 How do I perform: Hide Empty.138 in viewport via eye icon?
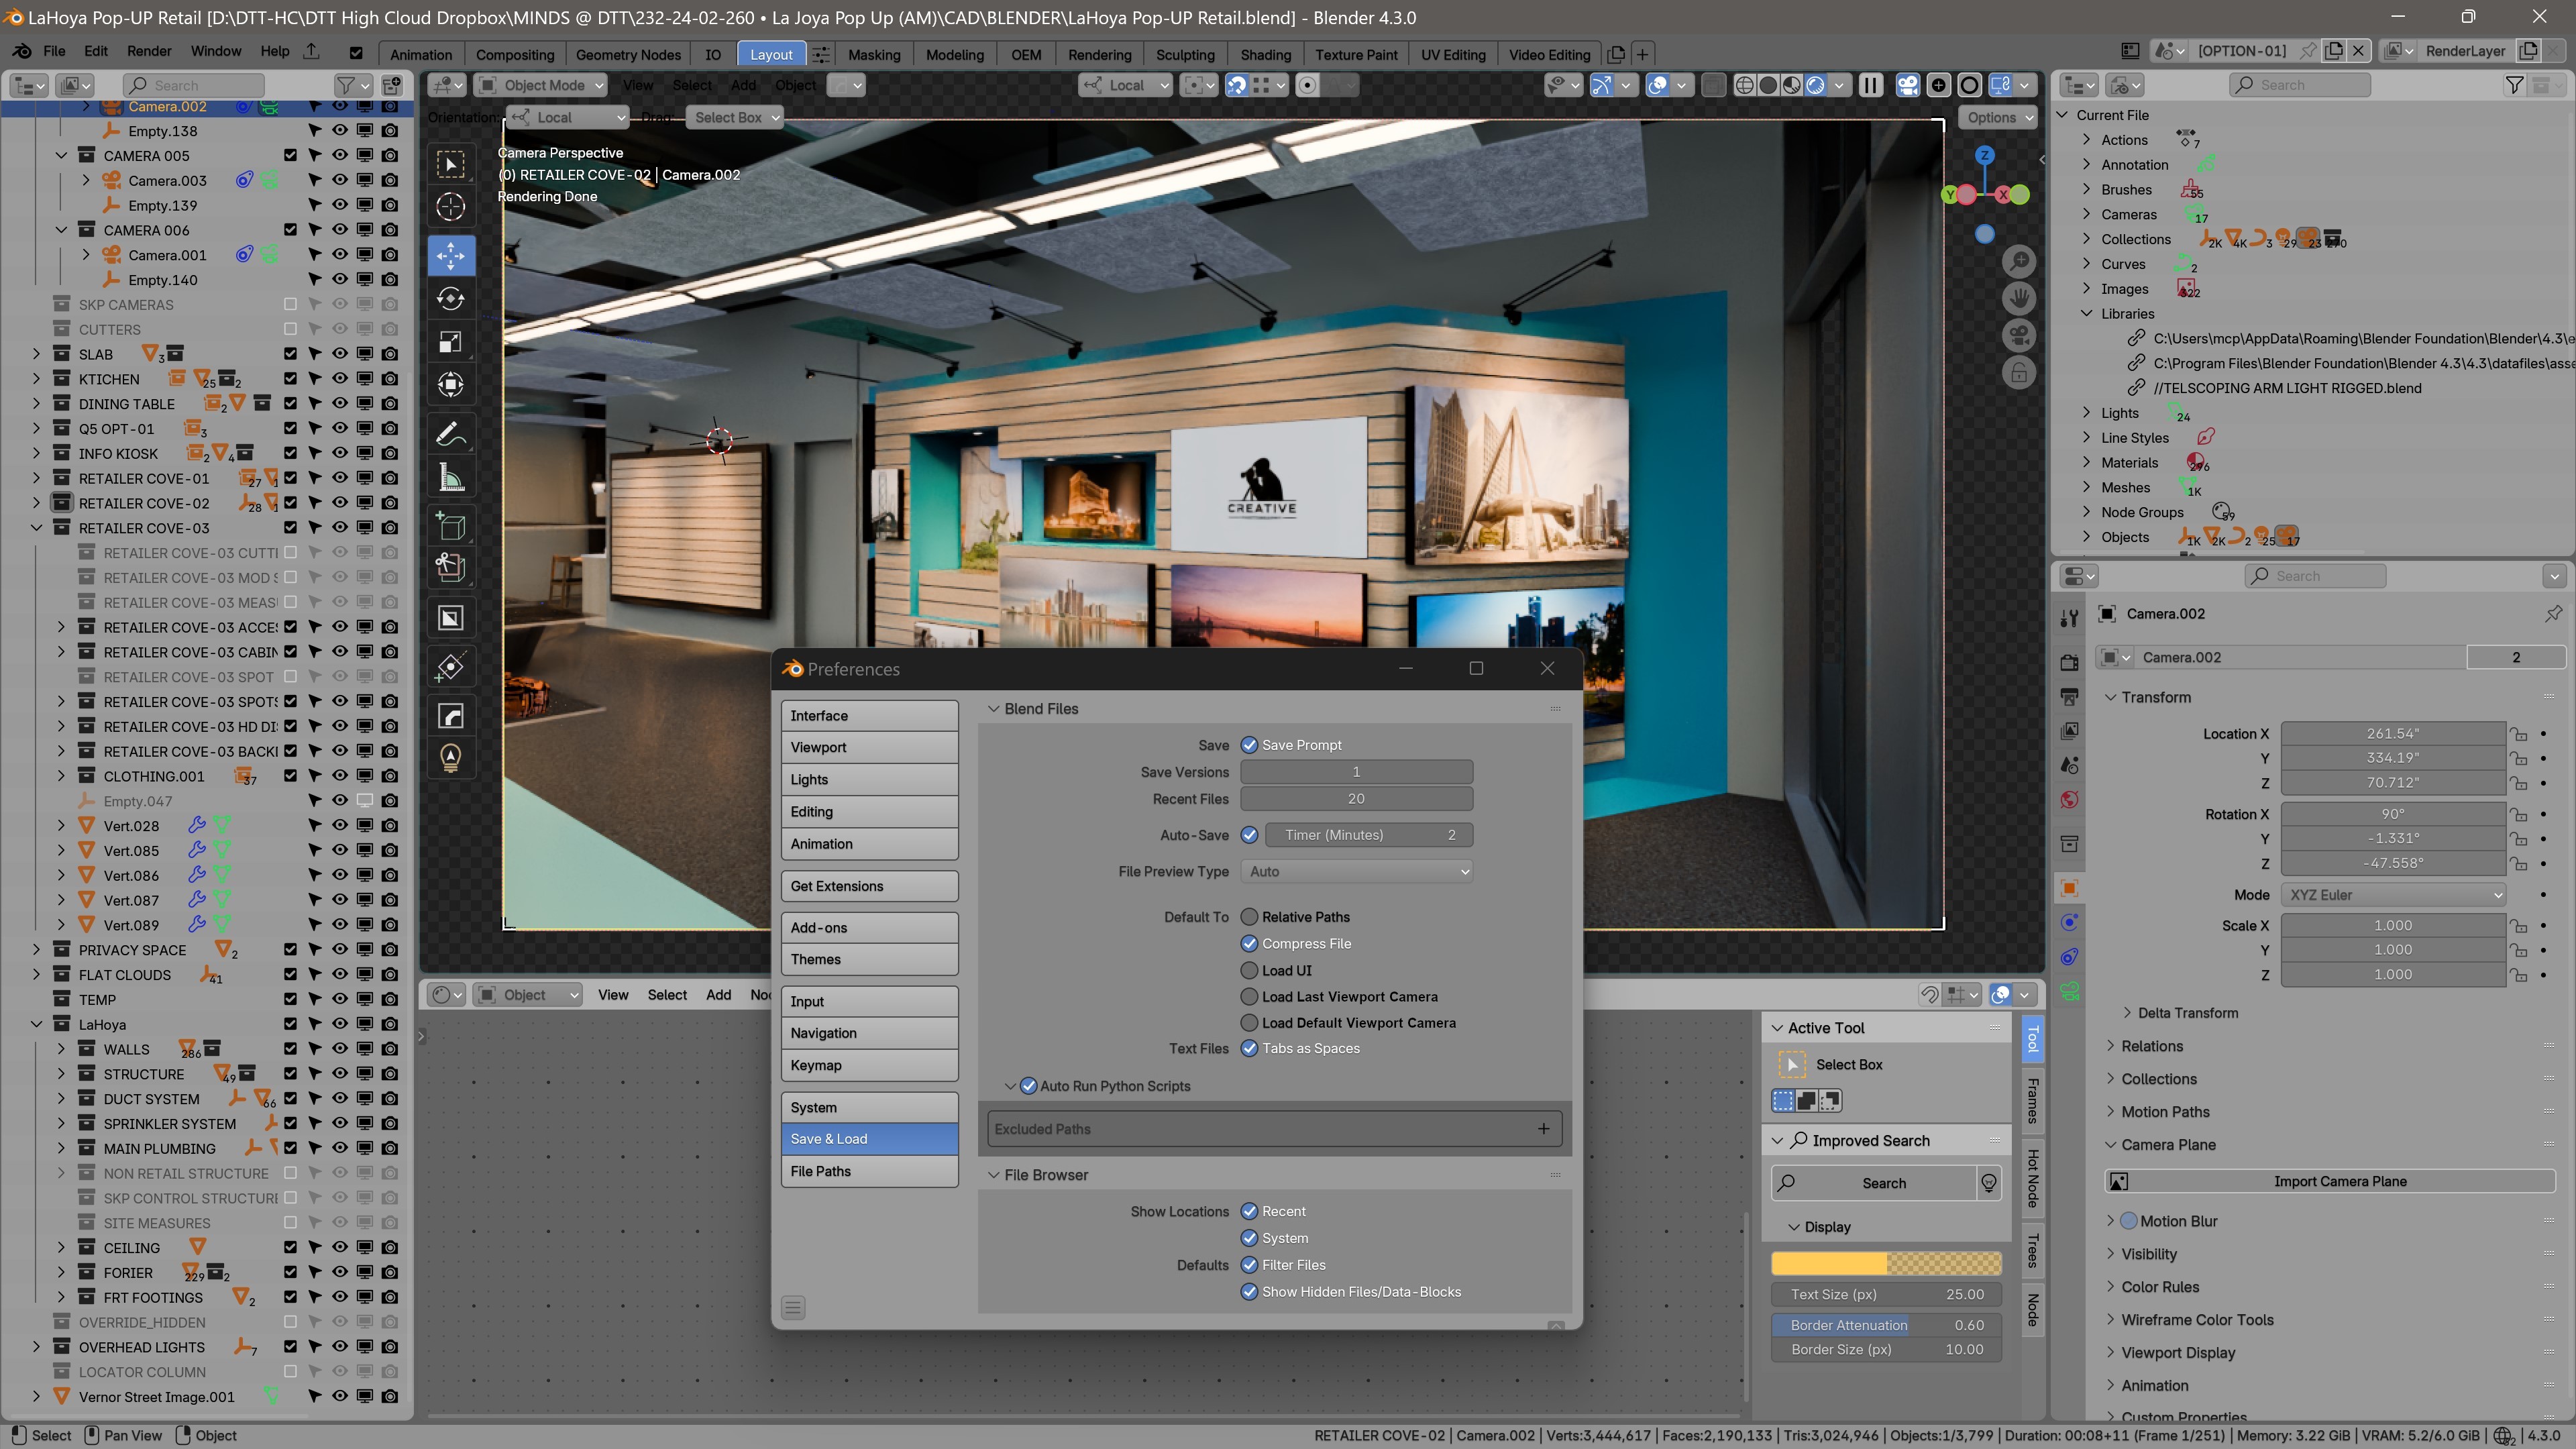(340, 131)
